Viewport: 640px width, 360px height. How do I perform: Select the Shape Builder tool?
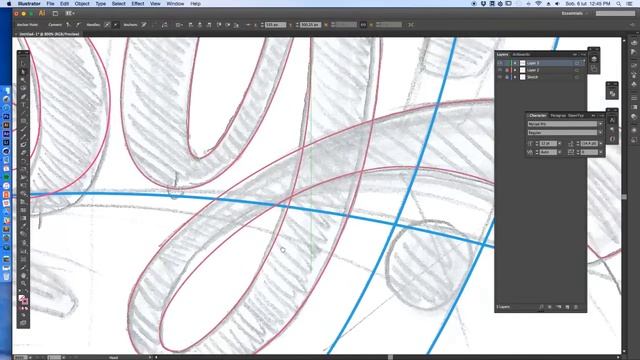23,193
